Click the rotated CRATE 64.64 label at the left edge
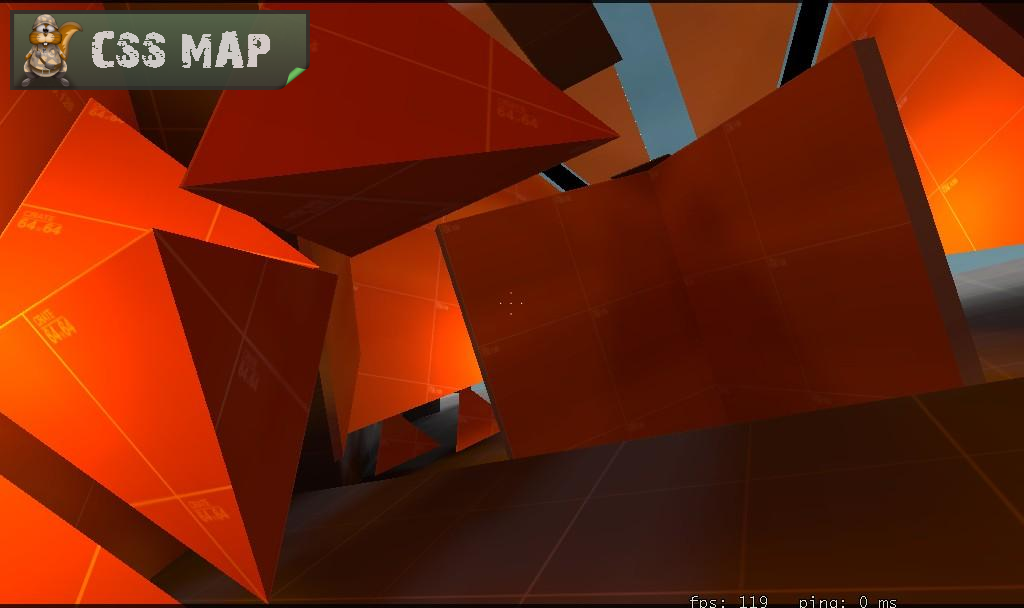1024x608 pixels. [56, 325]
